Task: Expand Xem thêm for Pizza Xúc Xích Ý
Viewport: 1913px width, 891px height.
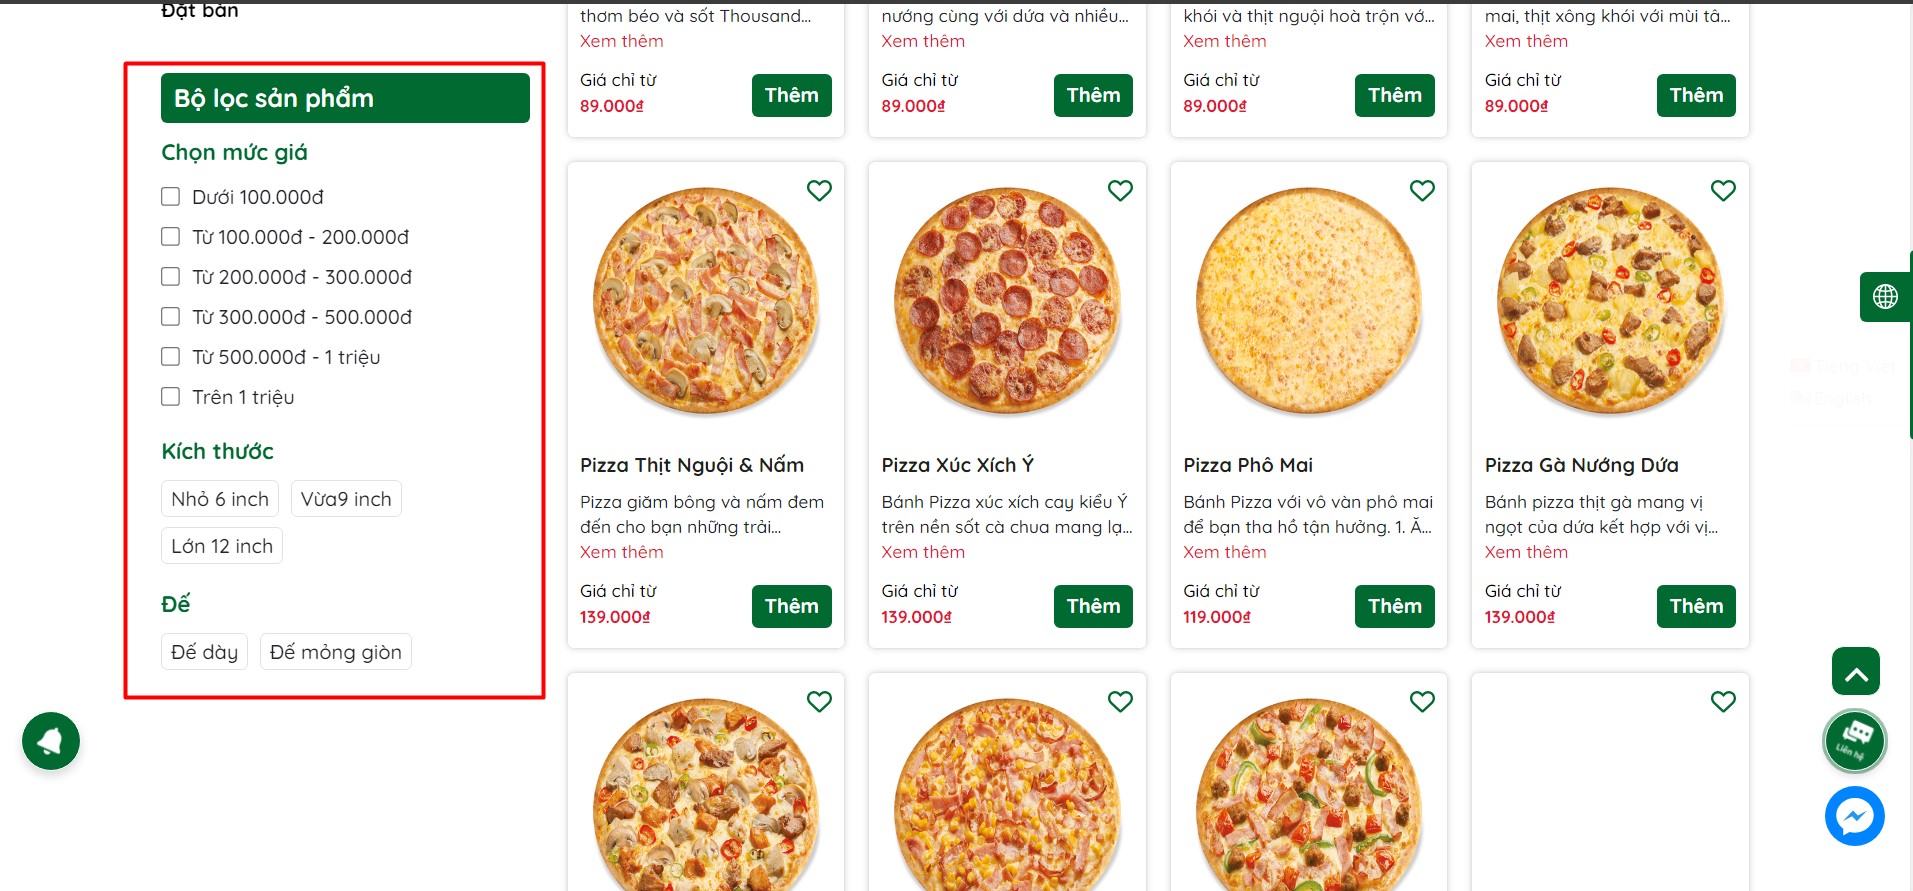Action: [922, 552]
